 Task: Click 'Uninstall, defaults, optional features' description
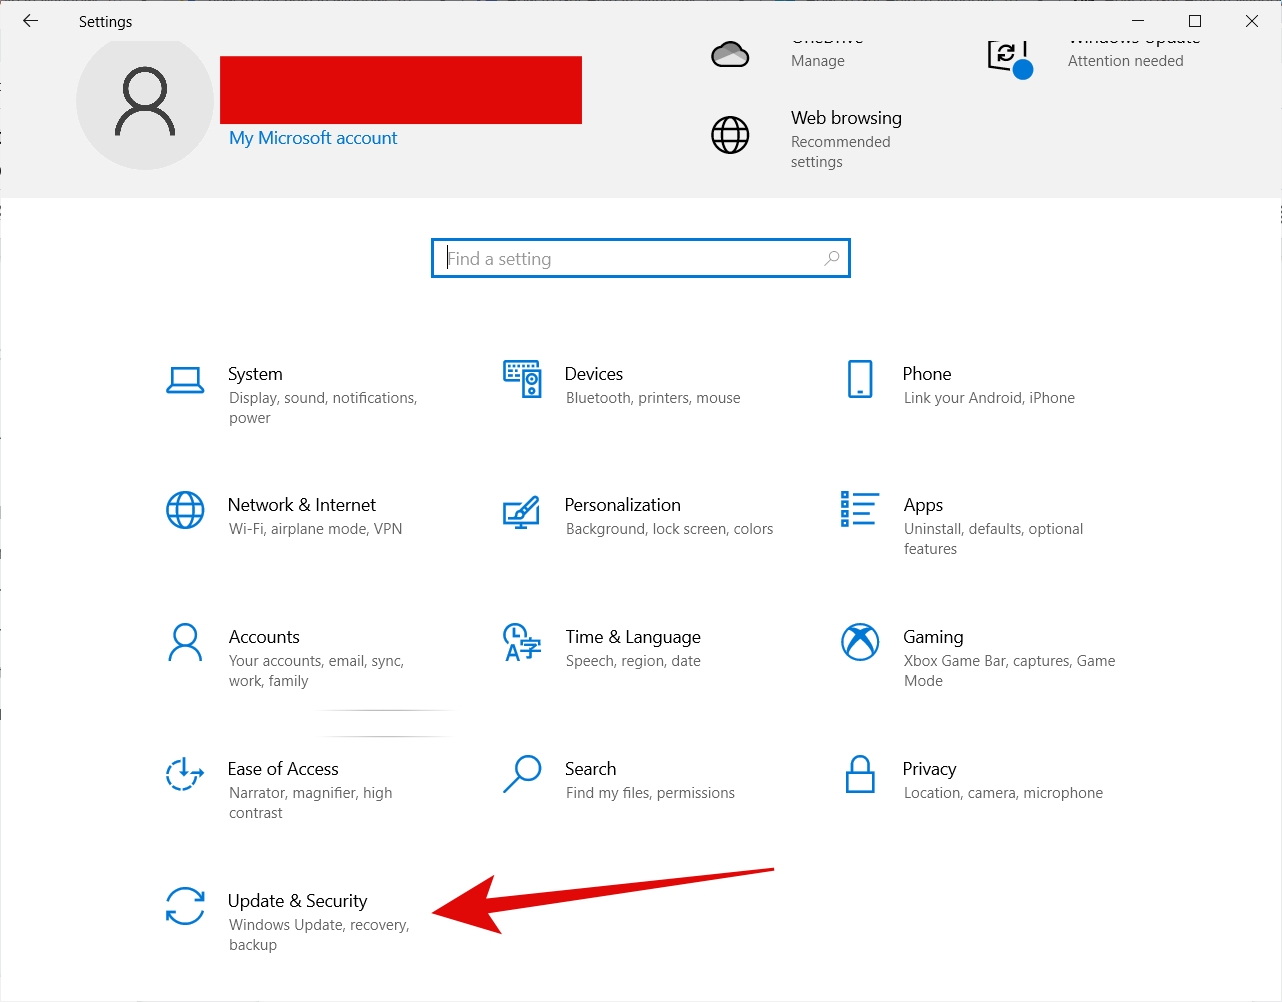(993, 539)
